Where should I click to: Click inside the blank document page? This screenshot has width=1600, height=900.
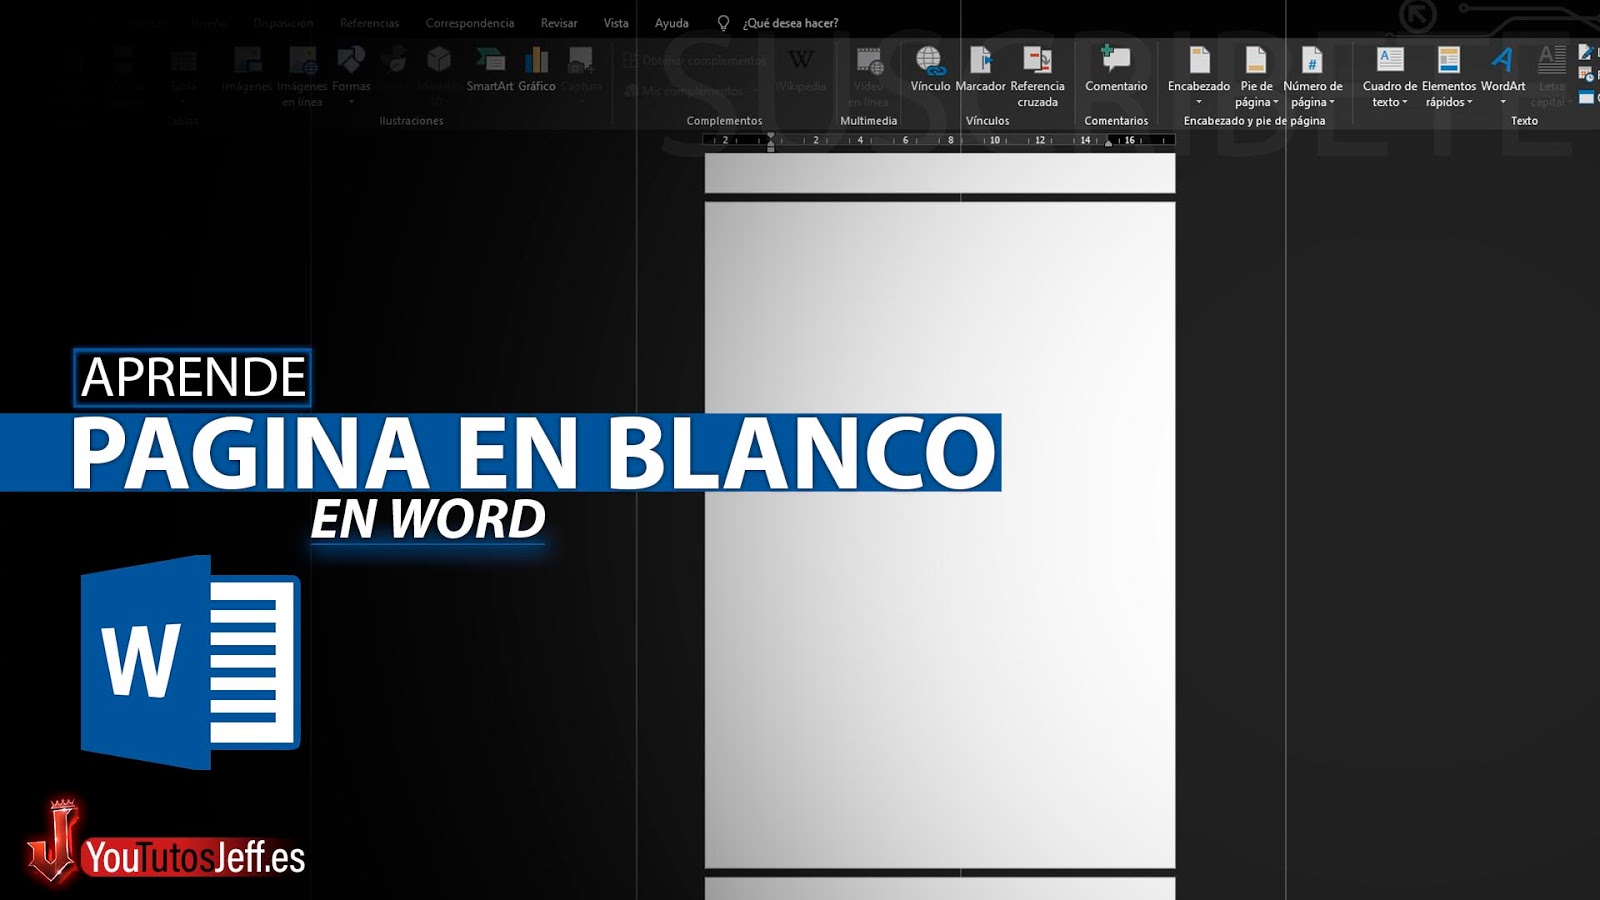tap(940, 535)
